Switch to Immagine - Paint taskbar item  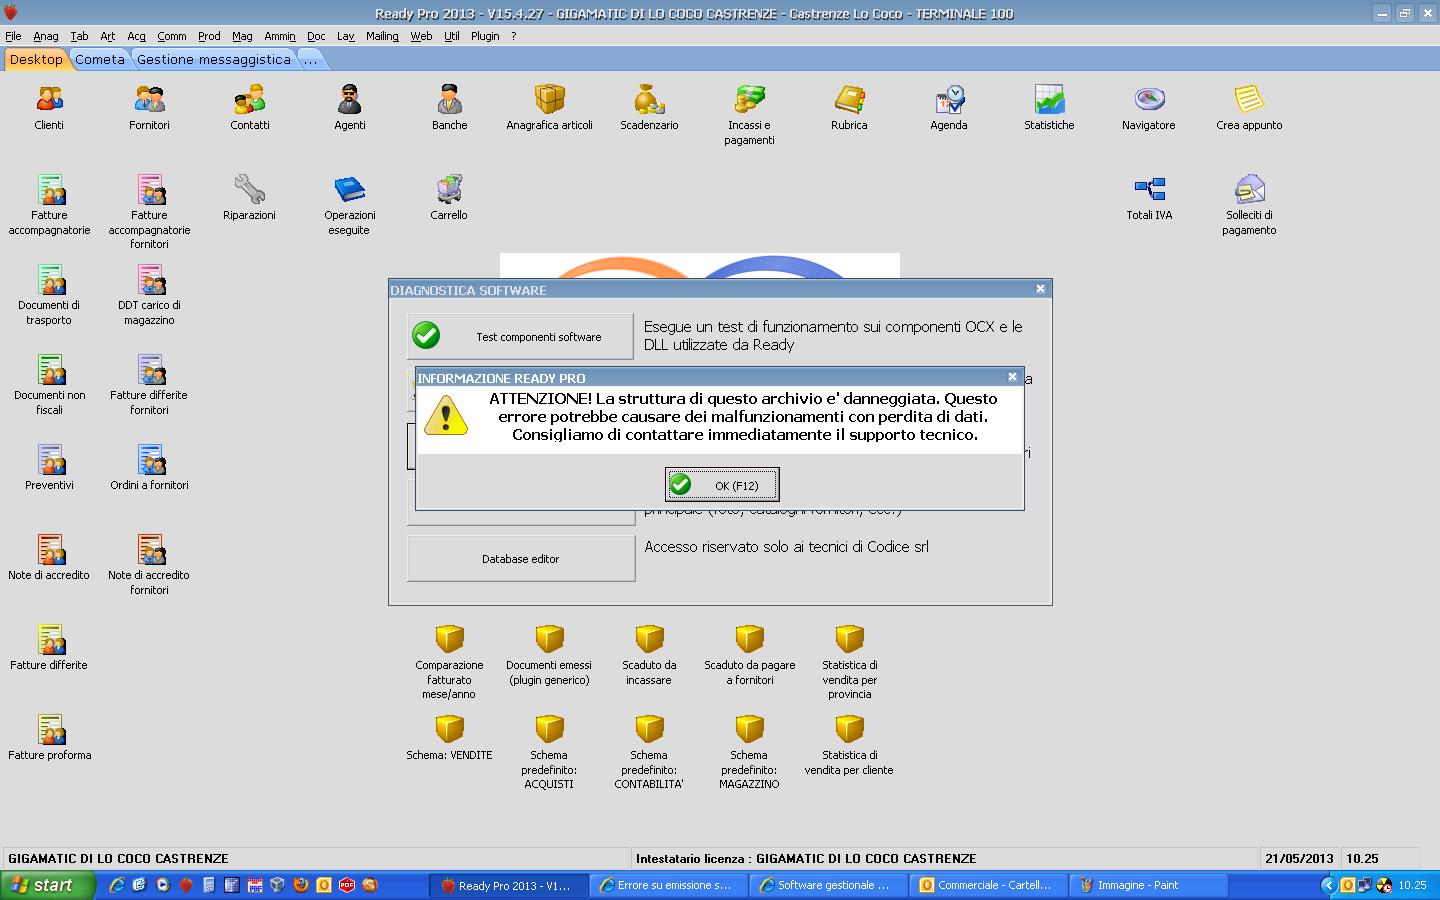(x=1146, y=885)
